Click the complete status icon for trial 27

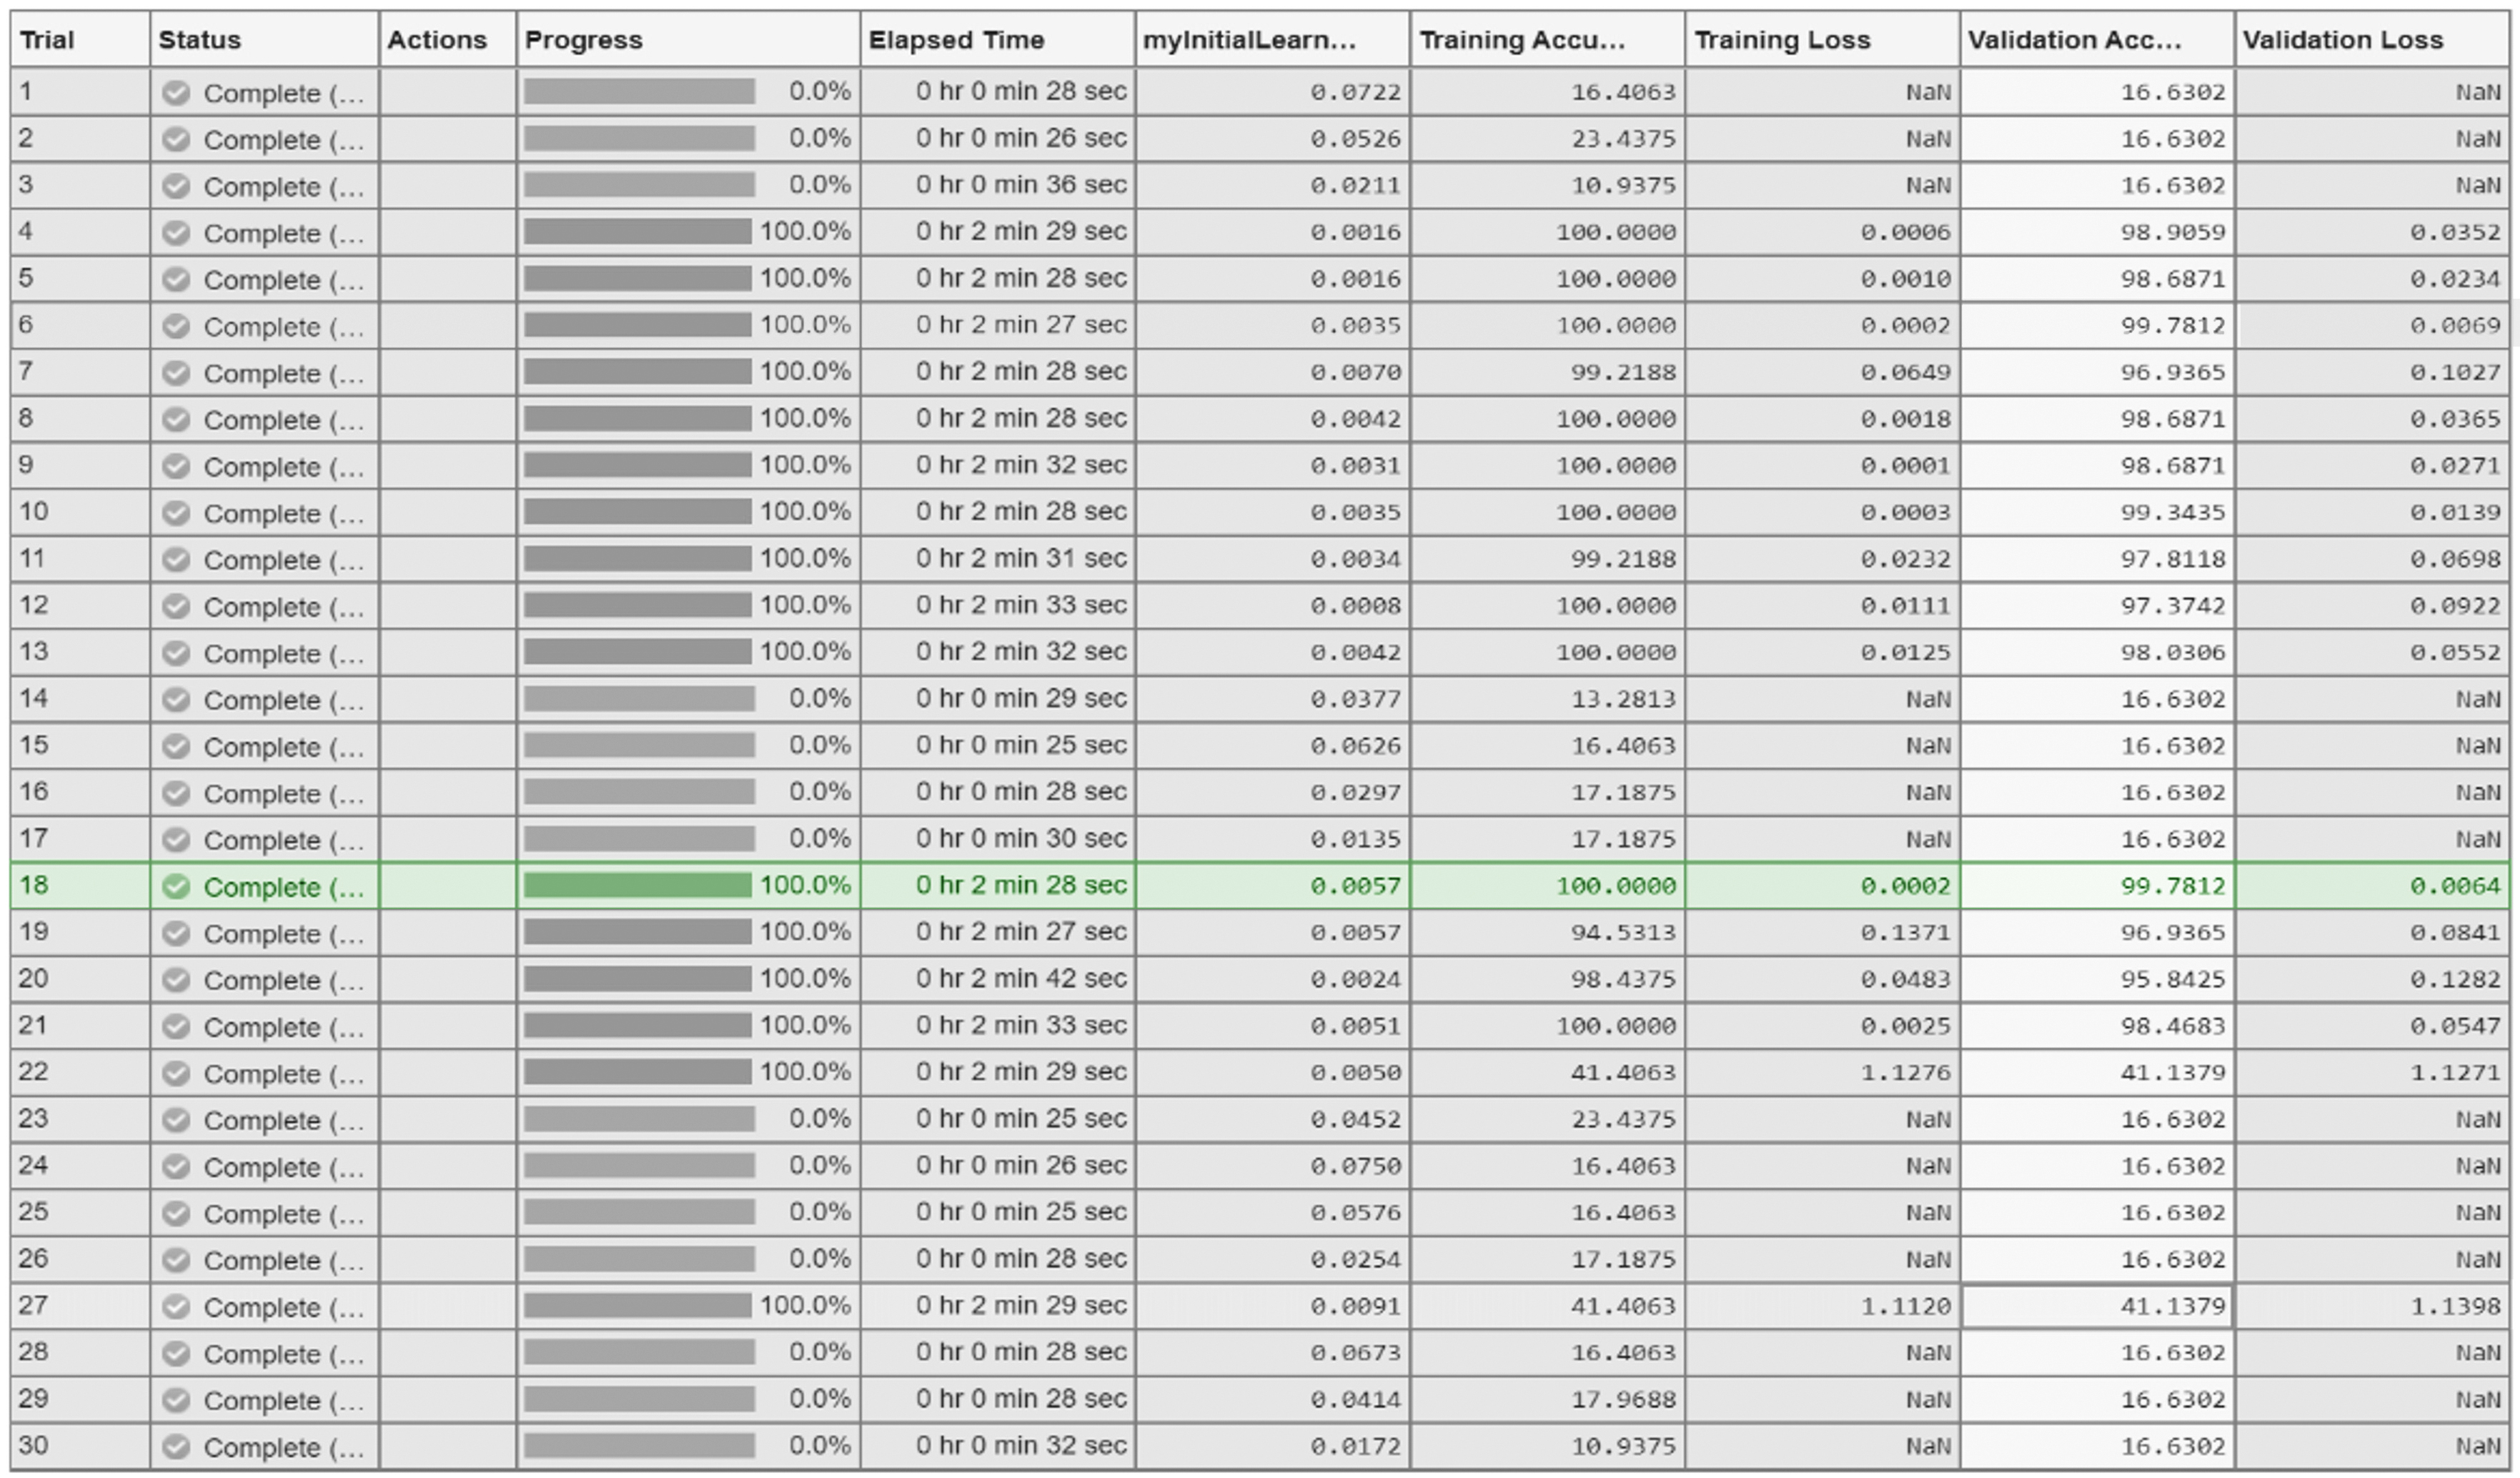click(176, 1306)
